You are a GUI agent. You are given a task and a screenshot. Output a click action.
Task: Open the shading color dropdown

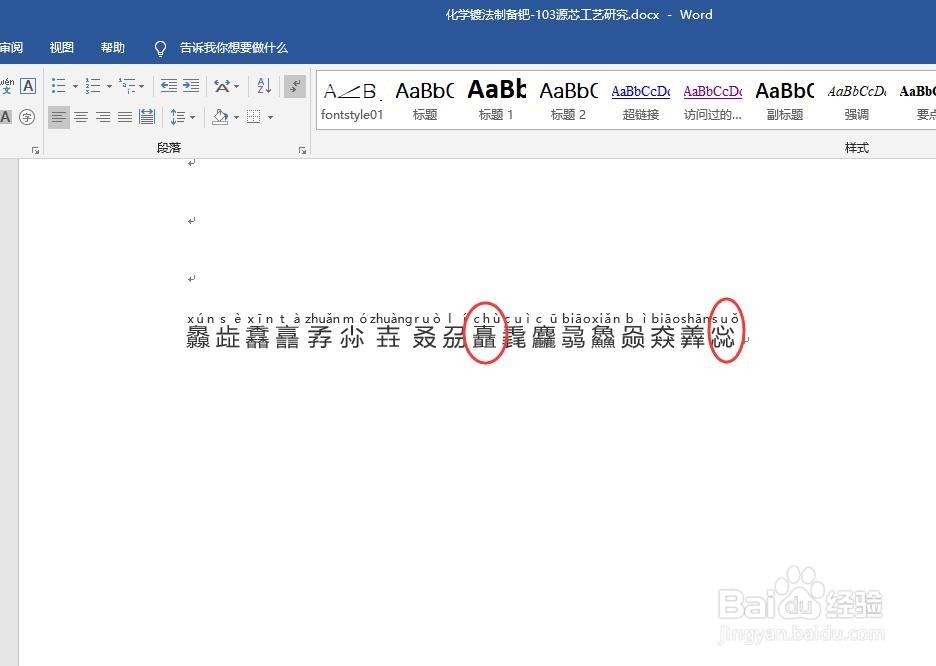(x=235, y=117)
